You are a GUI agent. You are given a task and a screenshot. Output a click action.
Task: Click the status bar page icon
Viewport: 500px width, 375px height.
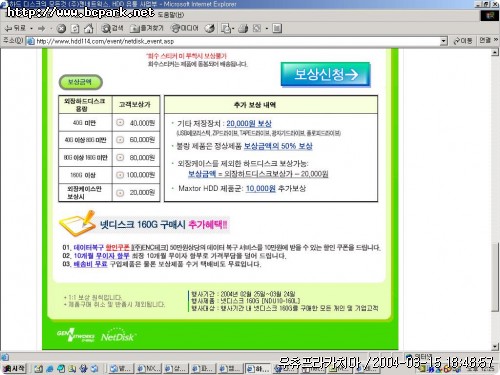5,357
